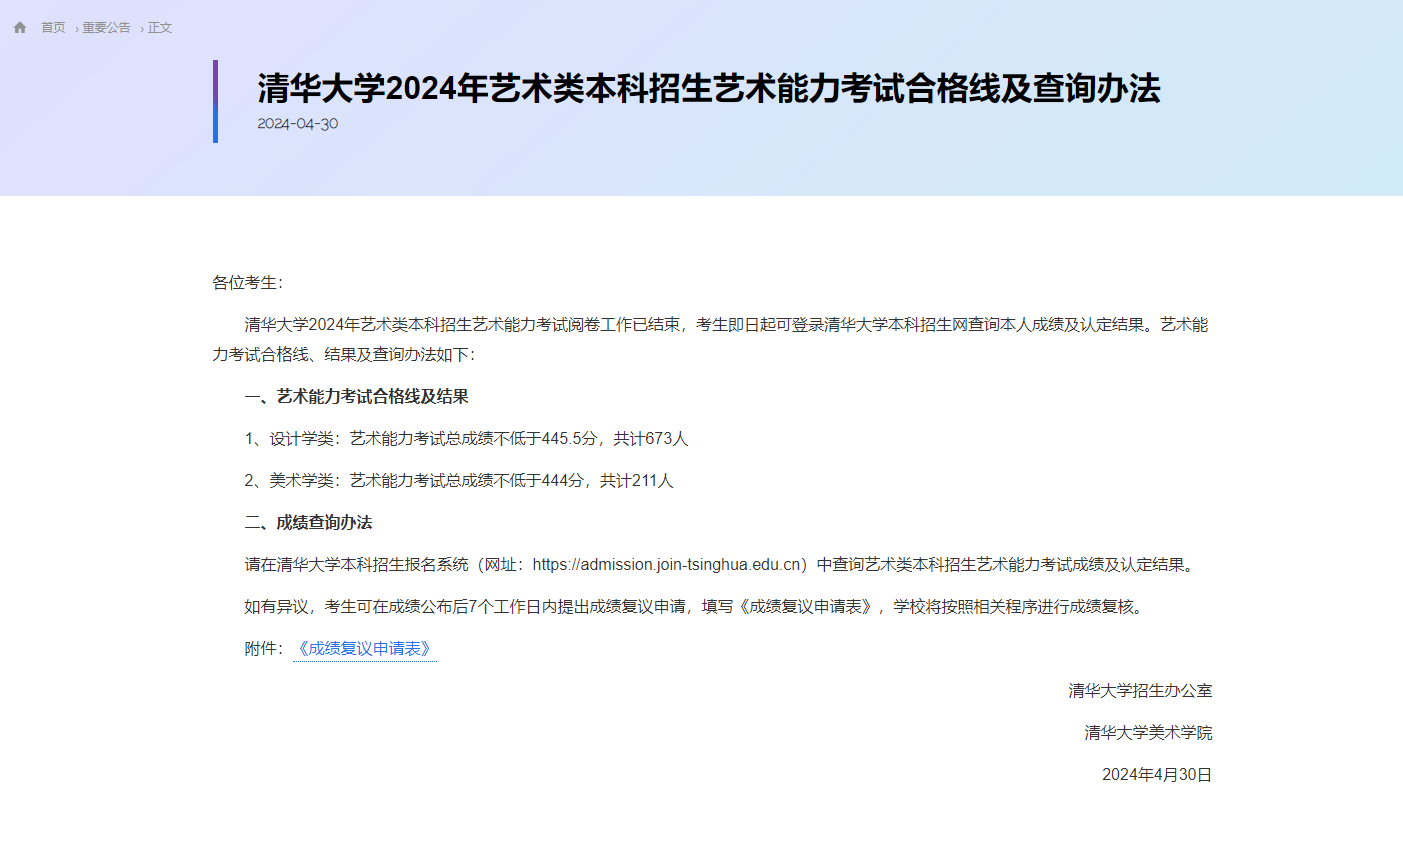Open the 首页 breadcrumb link
The image size is (1403, 846).
(53, 28)
